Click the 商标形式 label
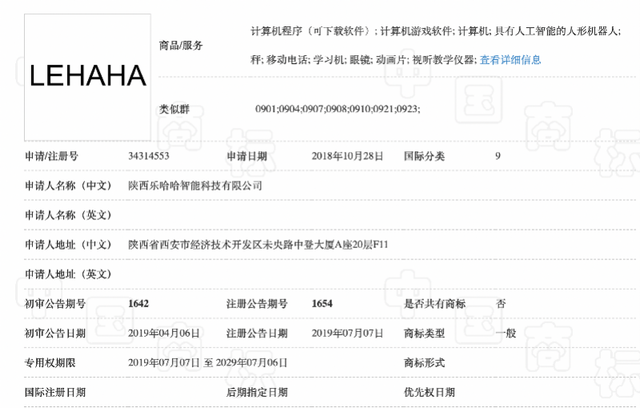This screenshot has height=408, width=640. pos(424,362)
